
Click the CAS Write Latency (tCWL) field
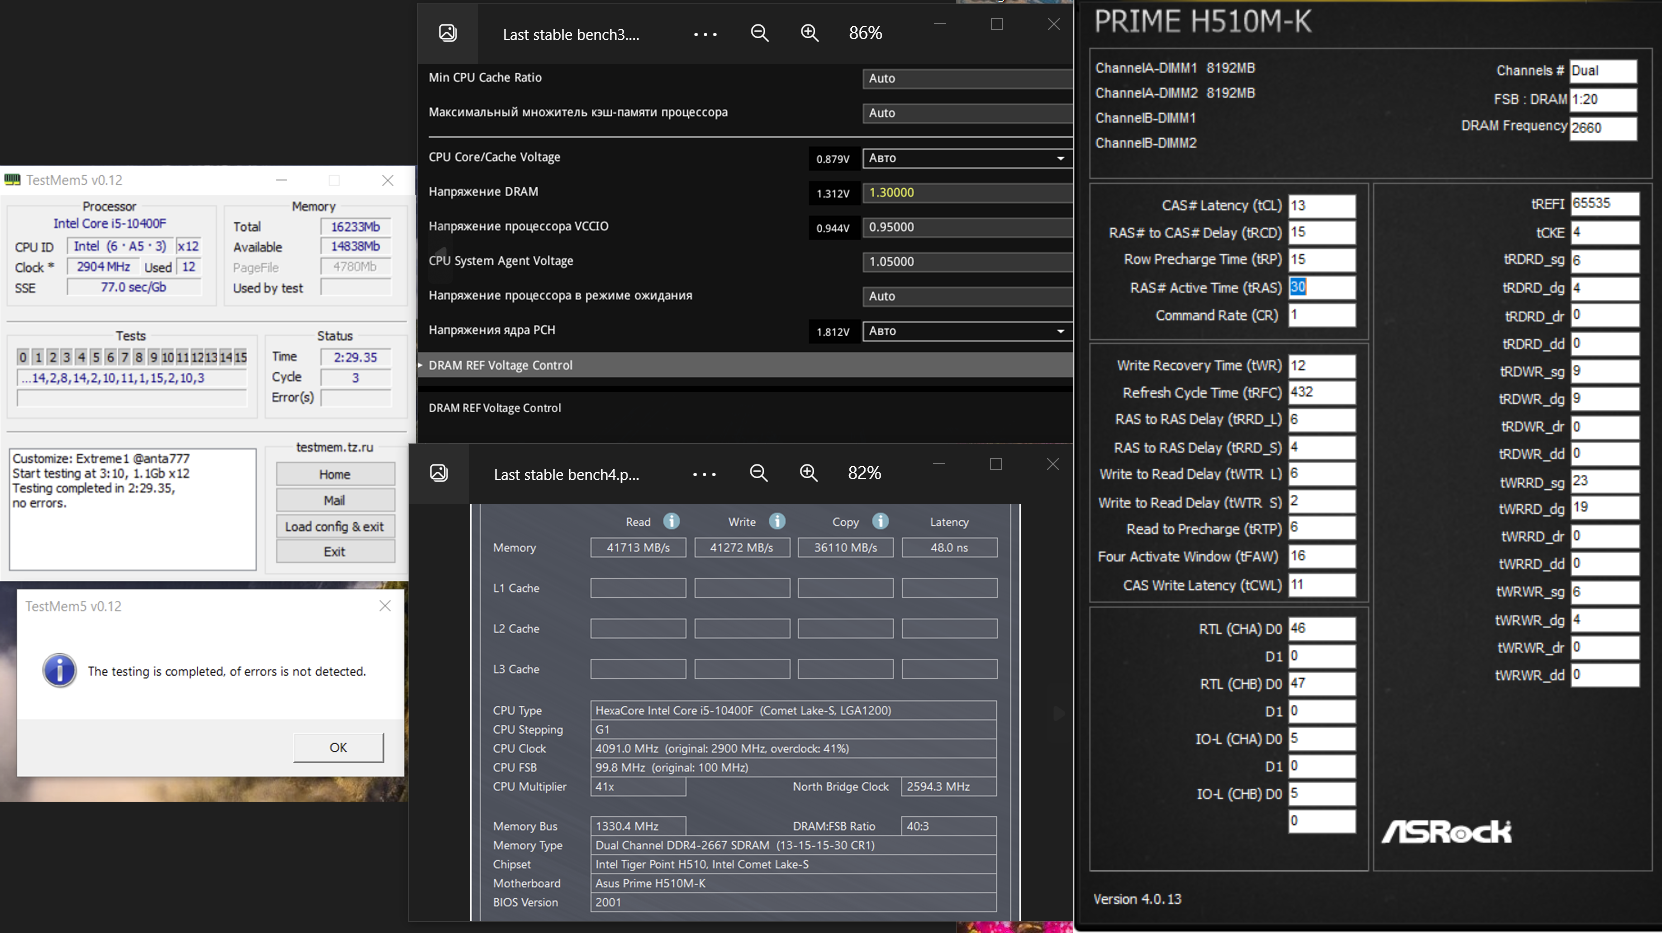1322,585
